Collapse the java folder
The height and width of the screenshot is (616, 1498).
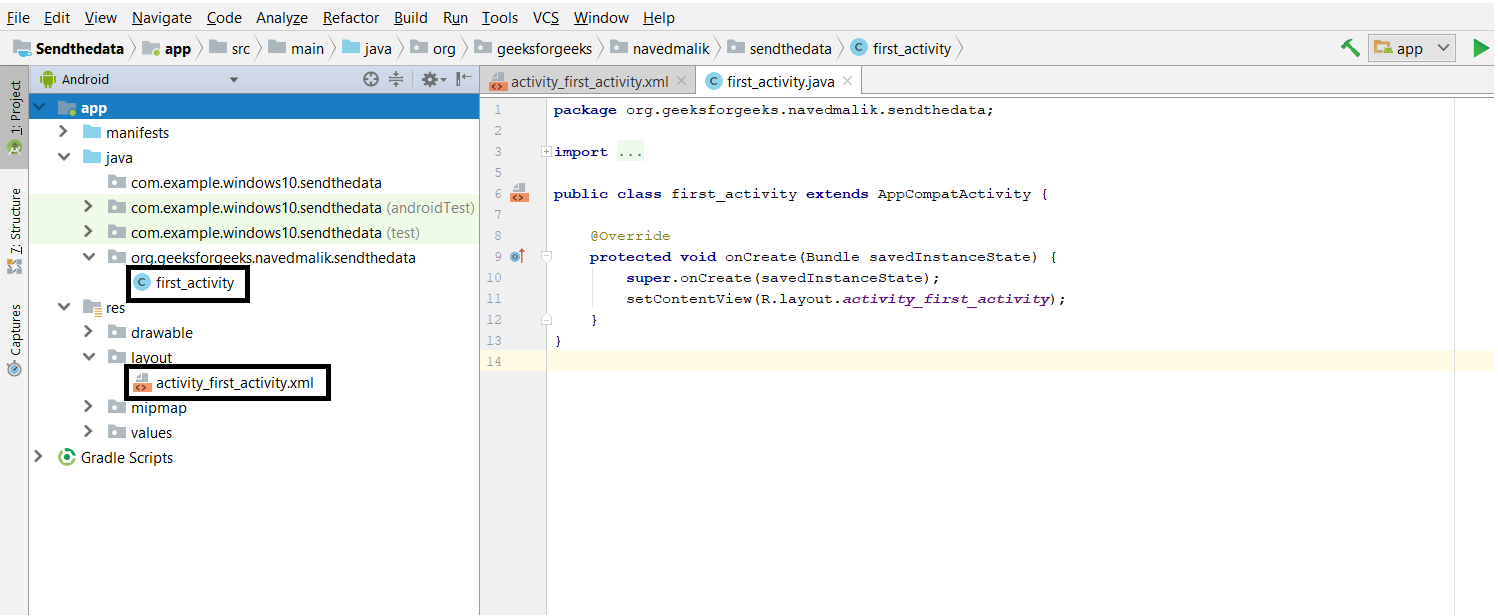click(64, 157)
